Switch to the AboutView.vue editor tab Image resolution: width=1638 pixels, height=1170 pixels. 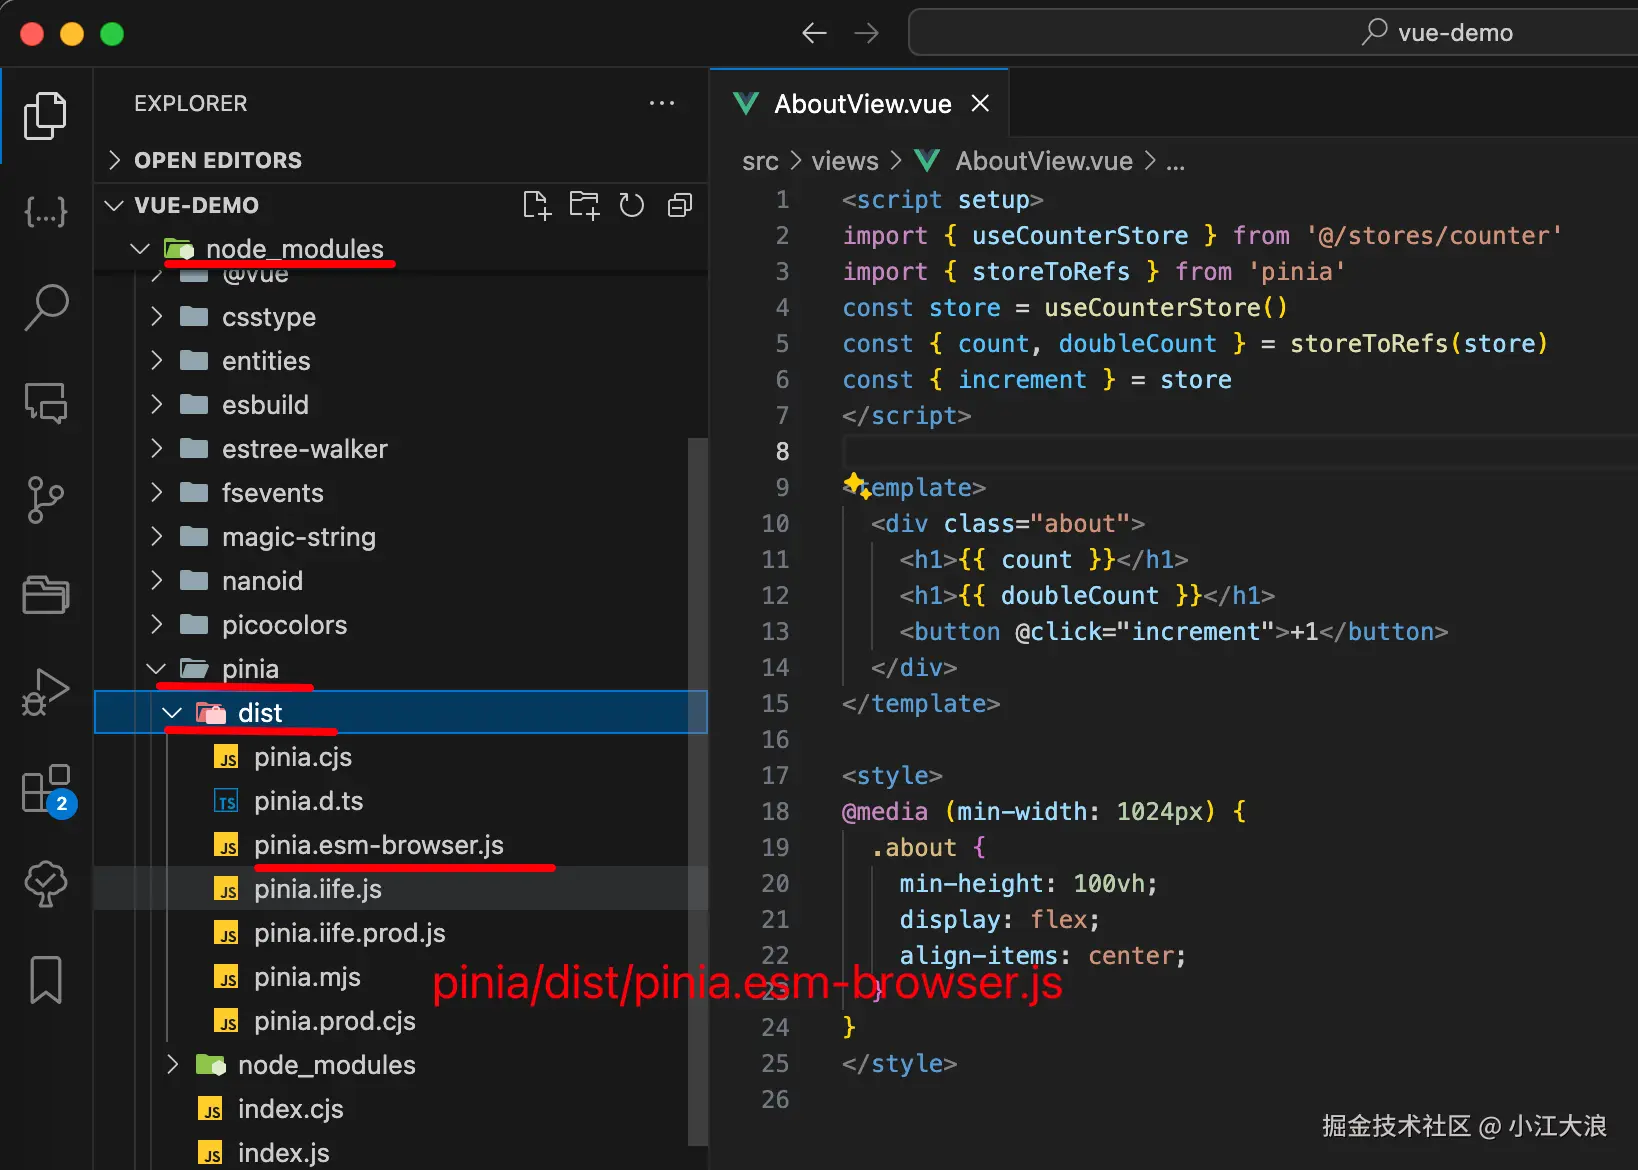(860, 103)
